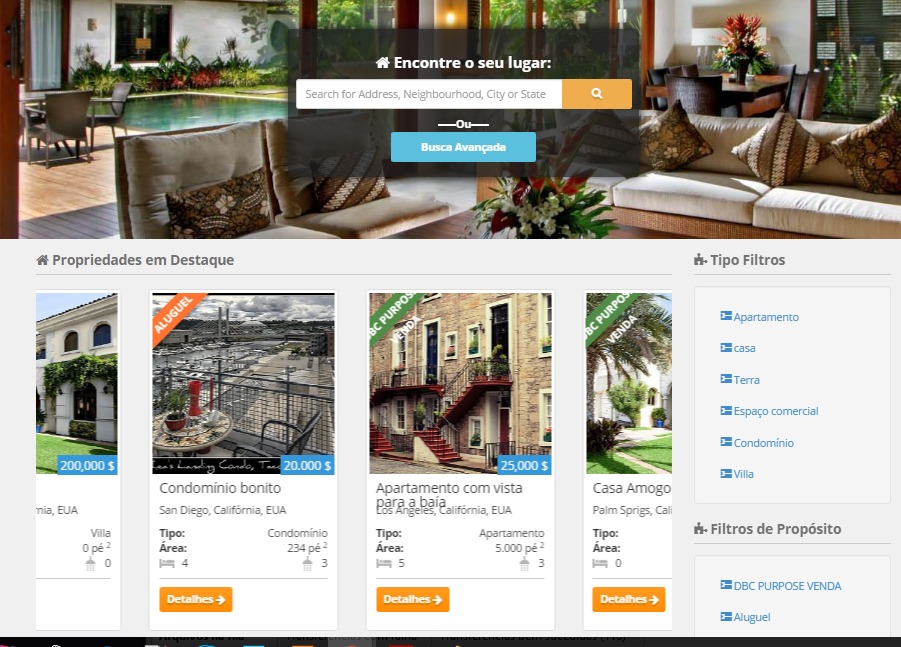Select DBC PURPOSE VENDA purpose filter
The image size is (901, 647).
coord(787,586)
